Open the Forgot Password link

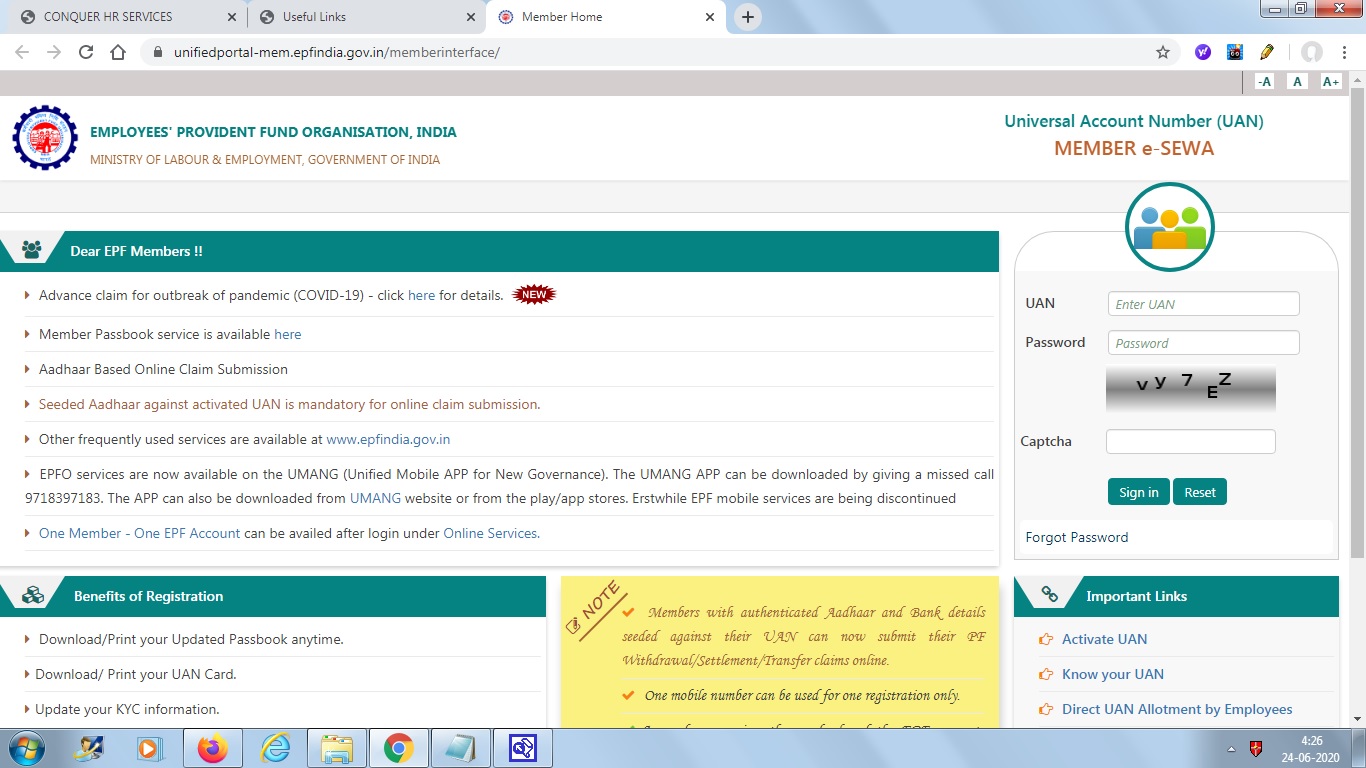1076,537
